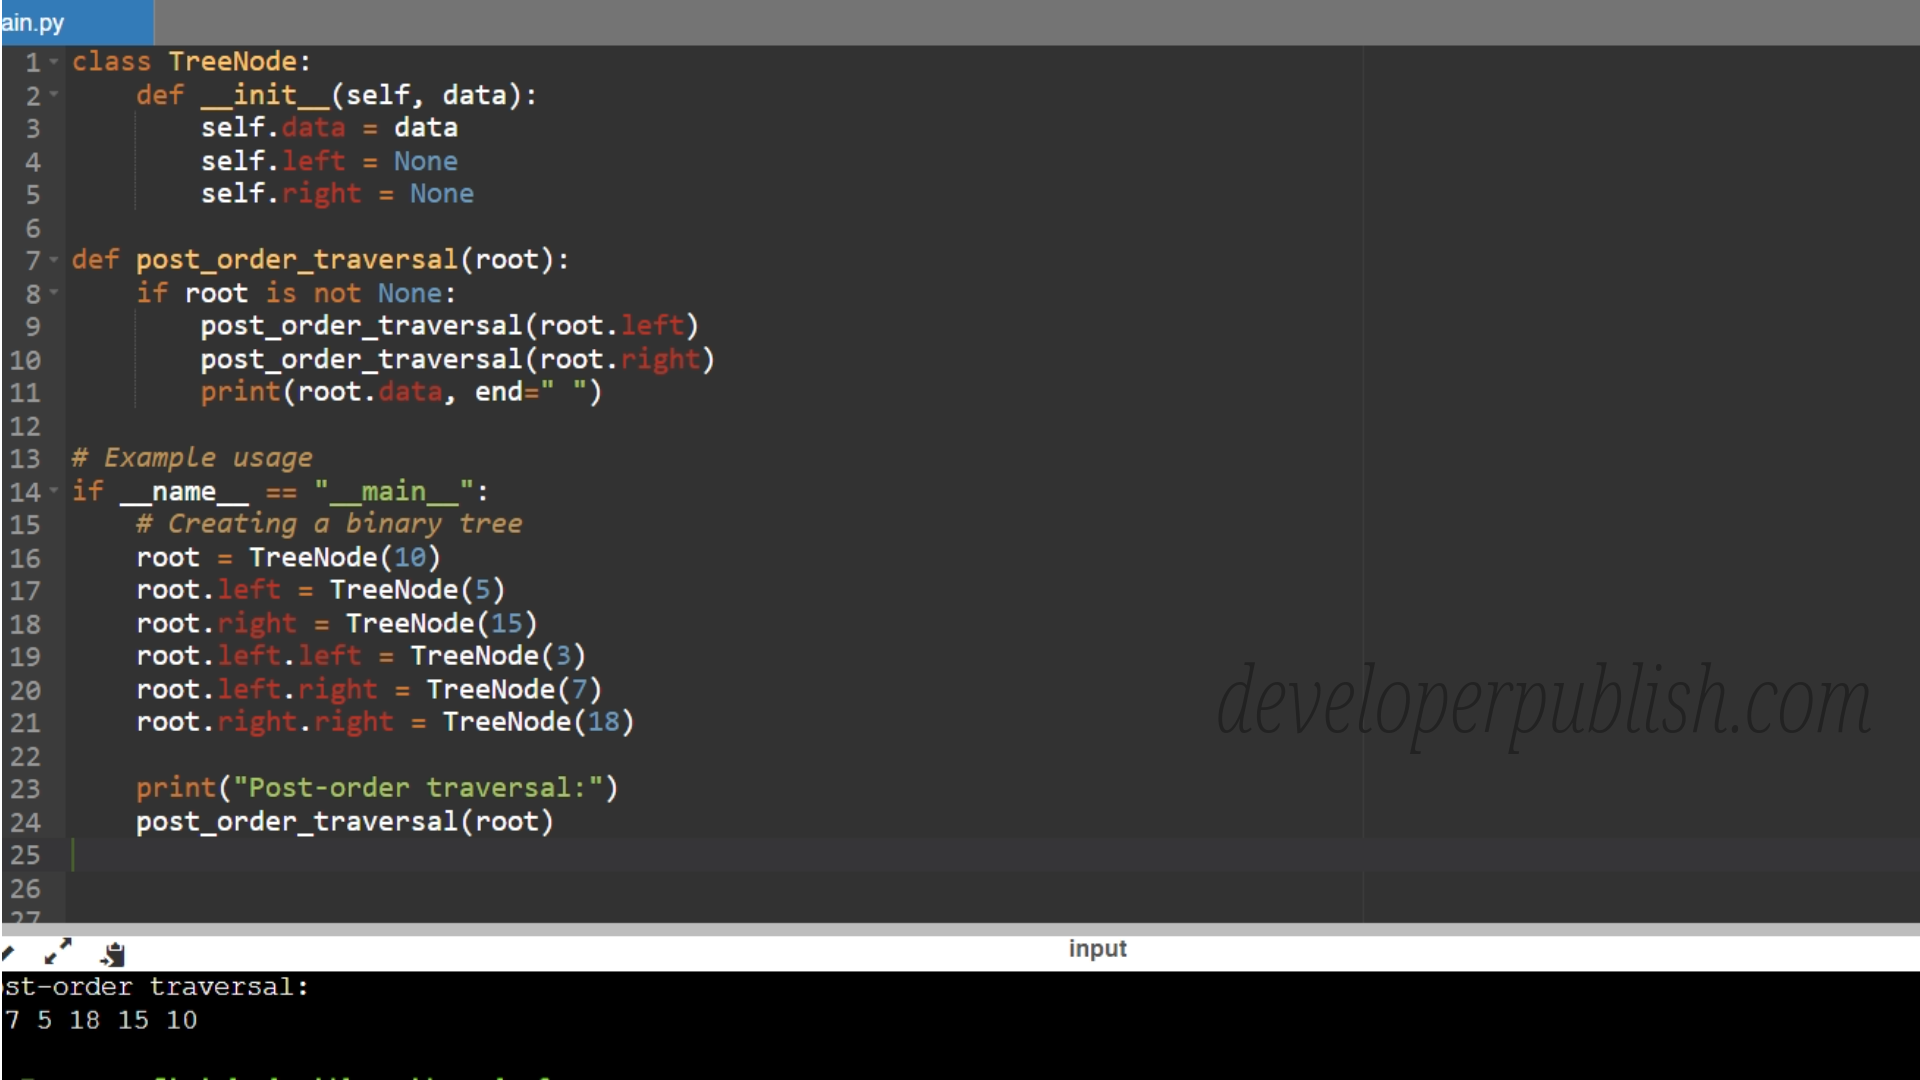This screenshot has height=1080, width=1920.
Task: Click the '# Example usage' comment line
Action: click(x=192, y=458)
